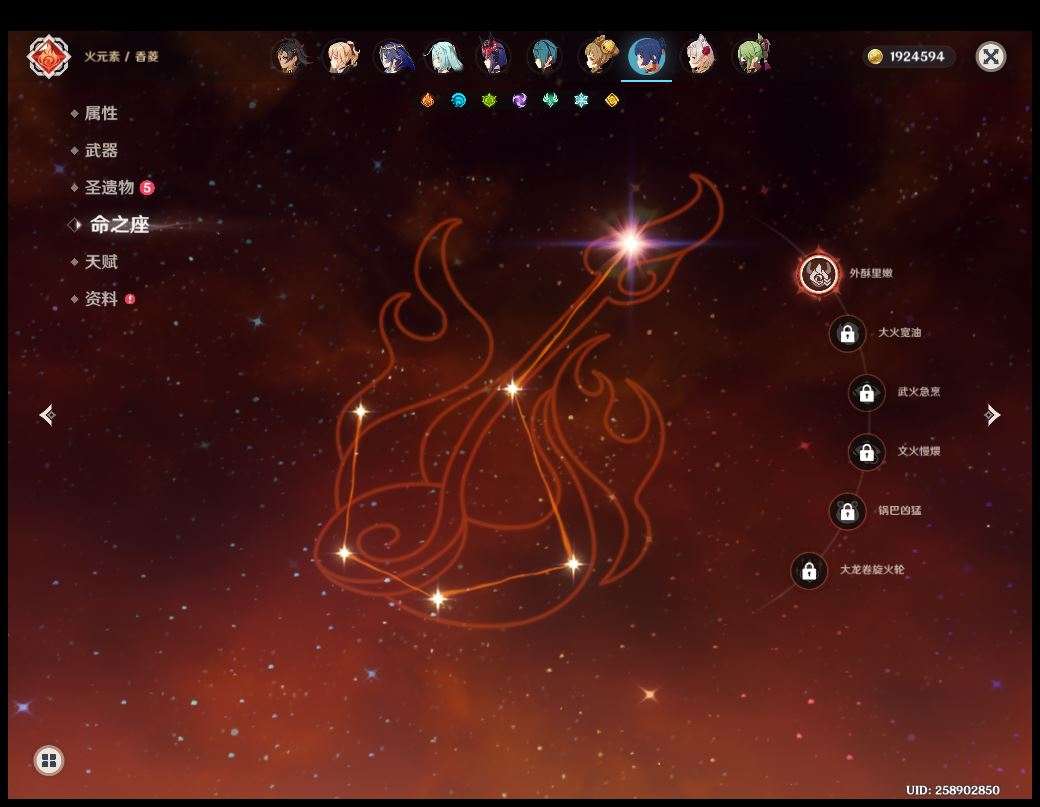Image resolution: width=1040 pixels, height=807 pixels.
Task: Click the UID: 258902850 text
Action: point(952,790)
